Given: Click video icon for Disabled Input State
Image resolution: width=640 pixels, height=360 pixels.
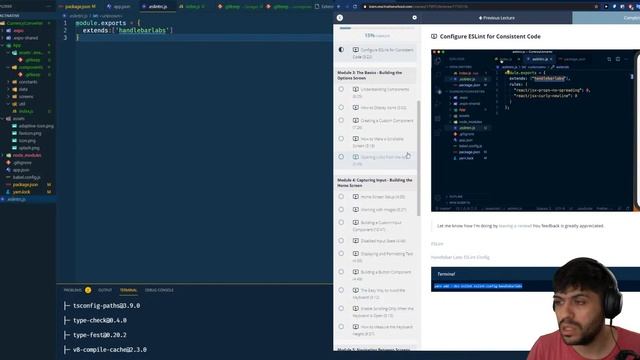Looking at the screenshot, I should (356, 240).
